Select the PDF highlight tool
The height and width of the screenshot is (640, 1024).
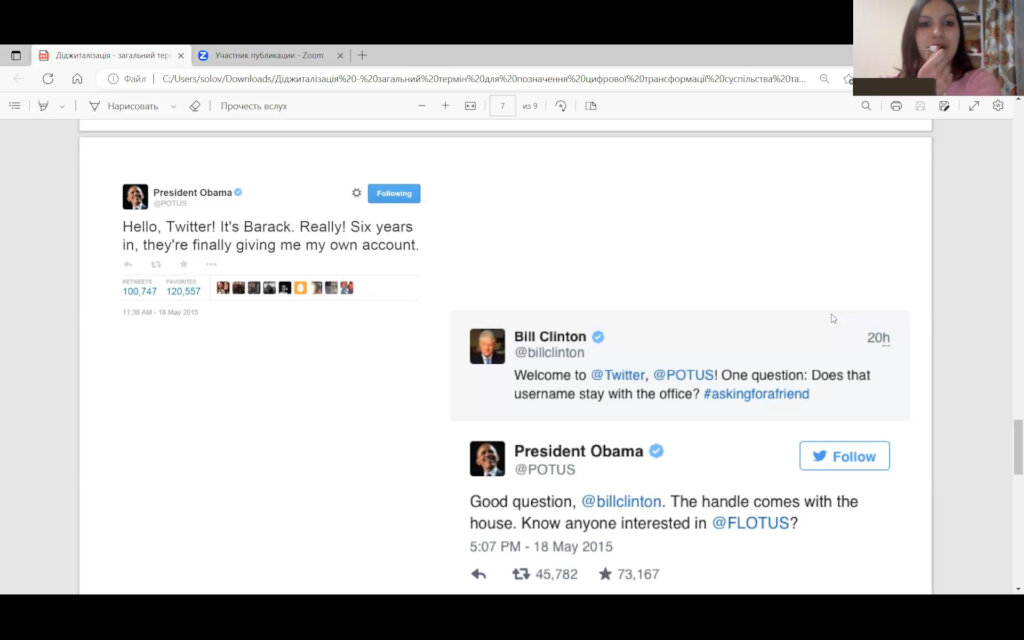[43, 106]
